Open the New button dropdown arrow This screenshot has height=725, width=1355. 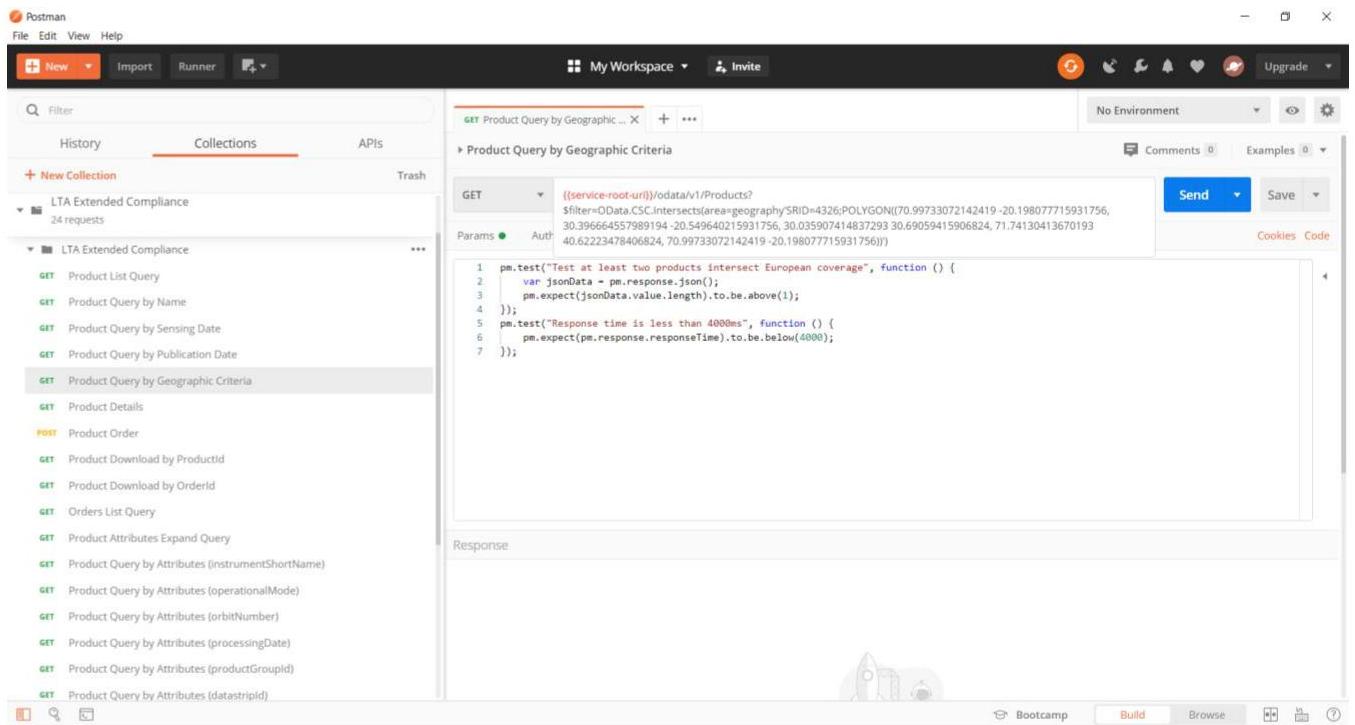point(86,66)
